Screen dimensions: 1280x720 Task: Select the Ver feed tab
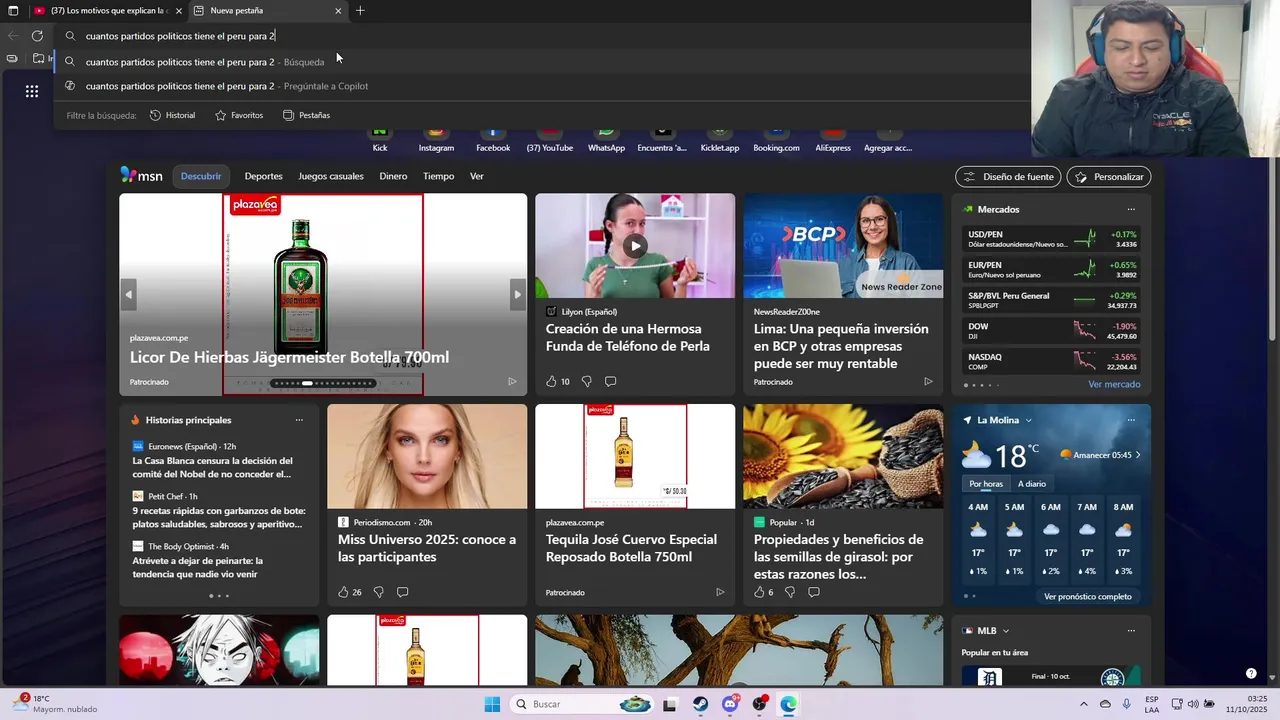pyautogui.click(x=477, y=176)
